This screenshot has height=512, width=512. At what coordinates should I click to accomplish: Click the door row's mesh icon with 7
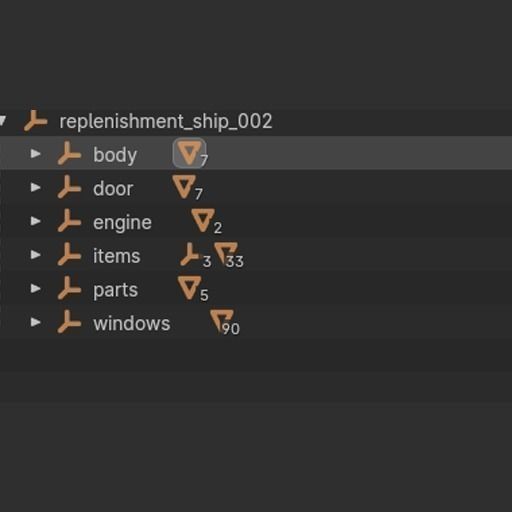coord(186,188)
